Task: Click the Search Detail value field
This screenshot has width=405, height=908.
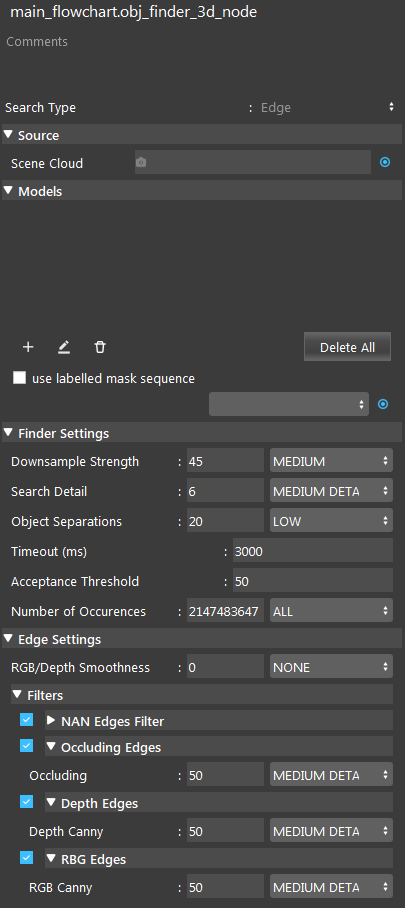Action: click(225, 492)
